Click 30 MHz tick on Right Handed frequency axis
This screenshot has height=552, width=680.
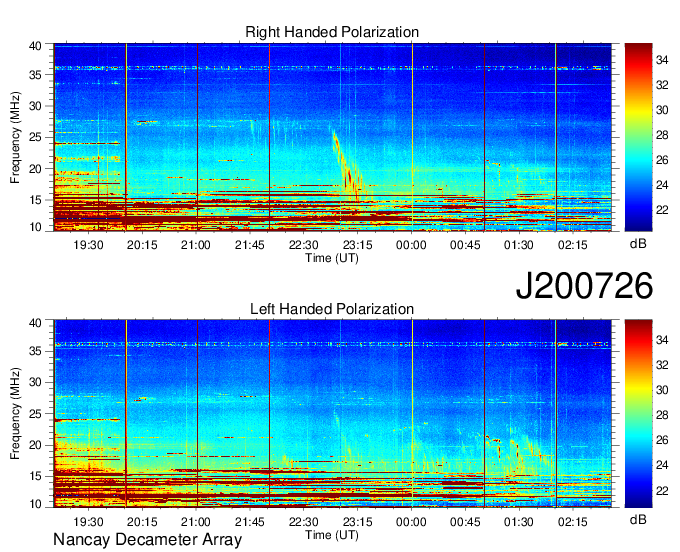(x=35, y=106)
